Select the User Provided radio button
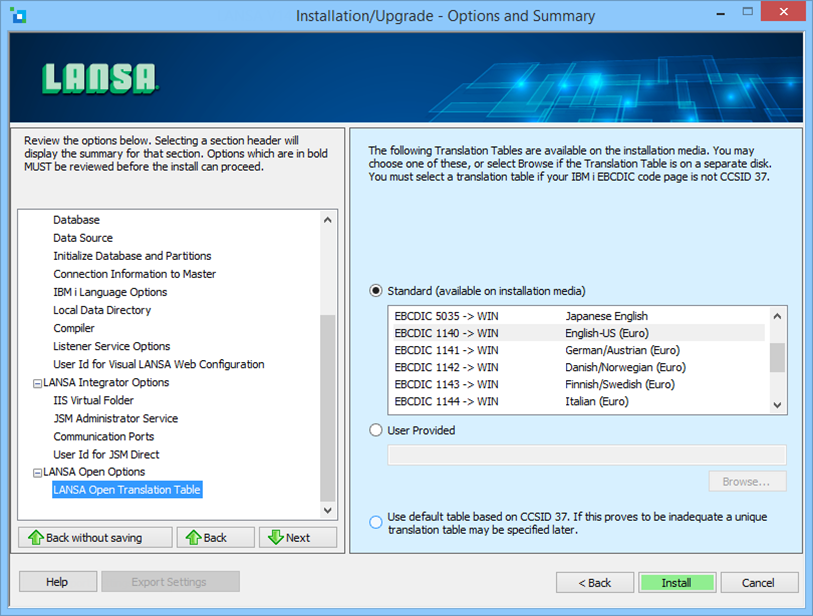 point(376,430)
